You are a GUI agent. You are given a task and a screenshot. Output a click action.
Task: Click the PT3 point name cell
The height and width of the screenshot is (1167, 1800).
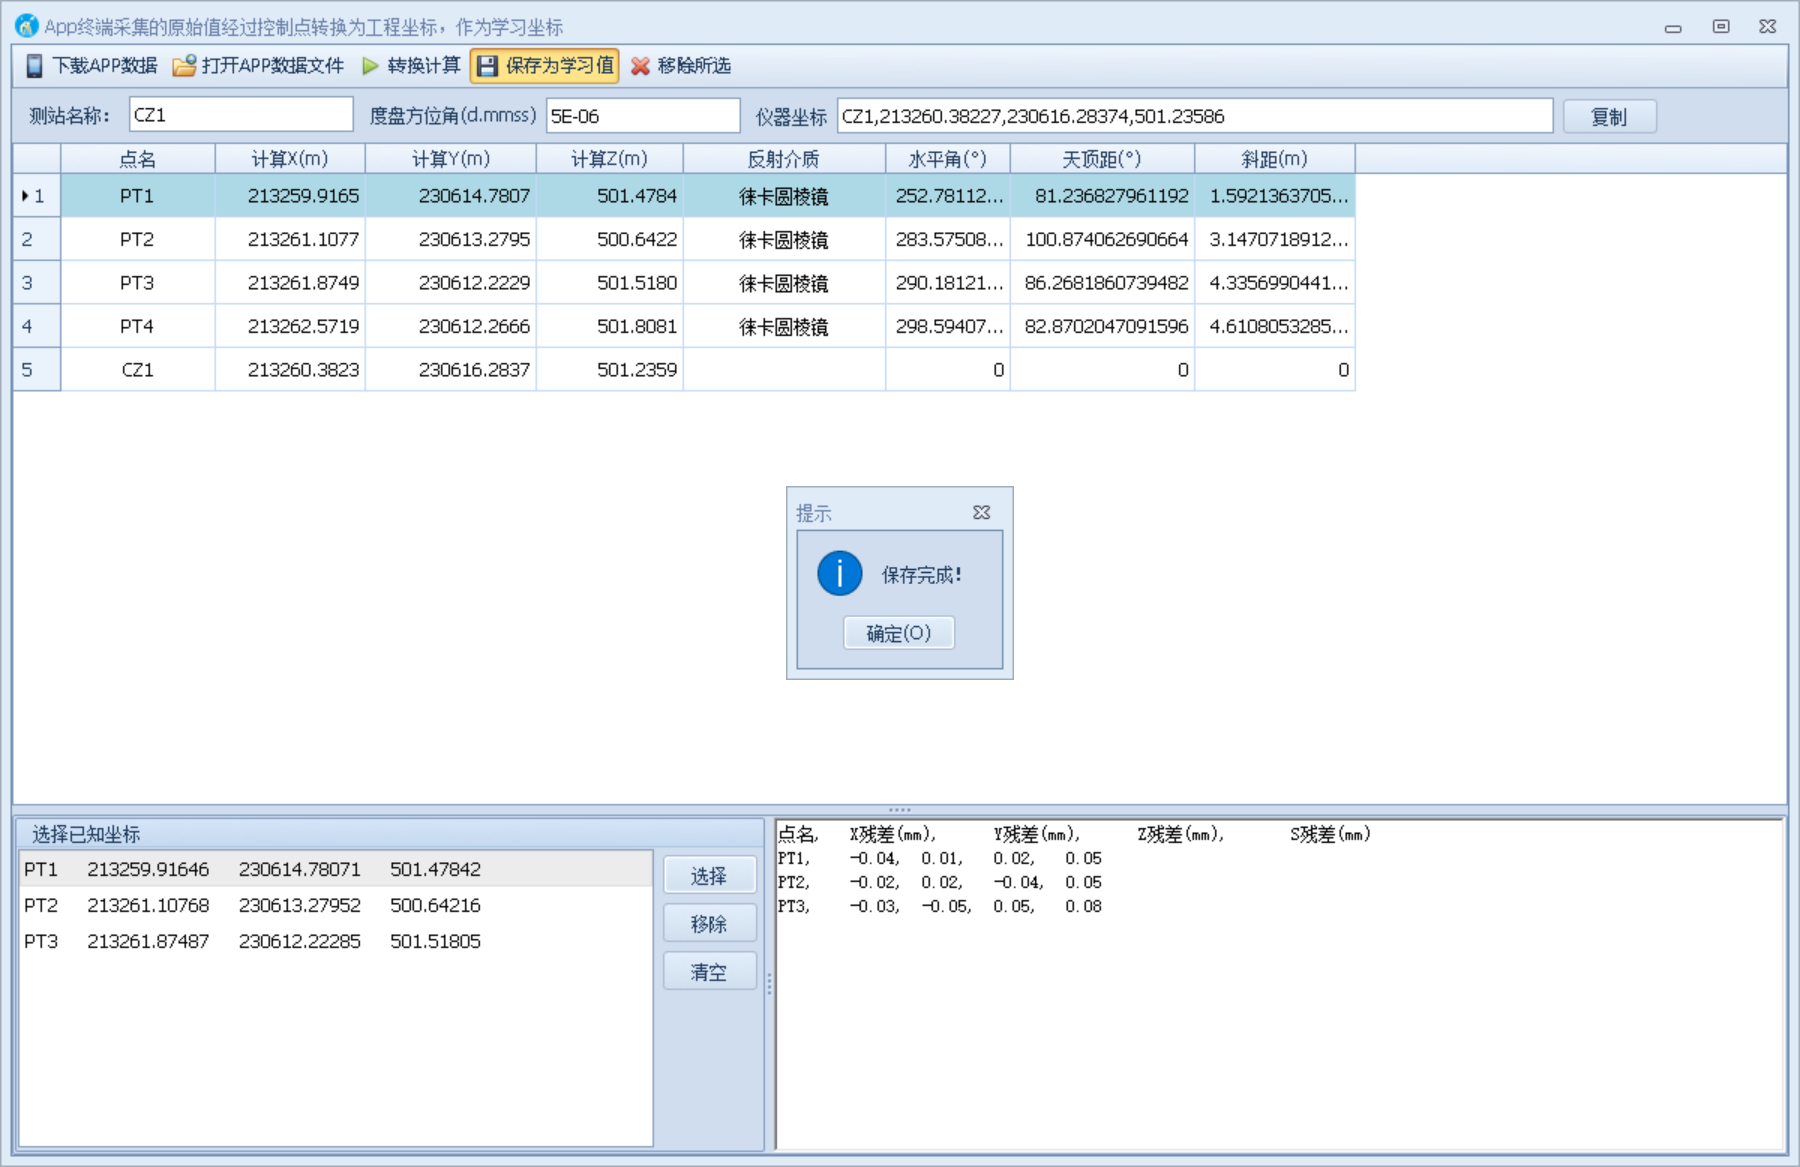click(138, 283)
